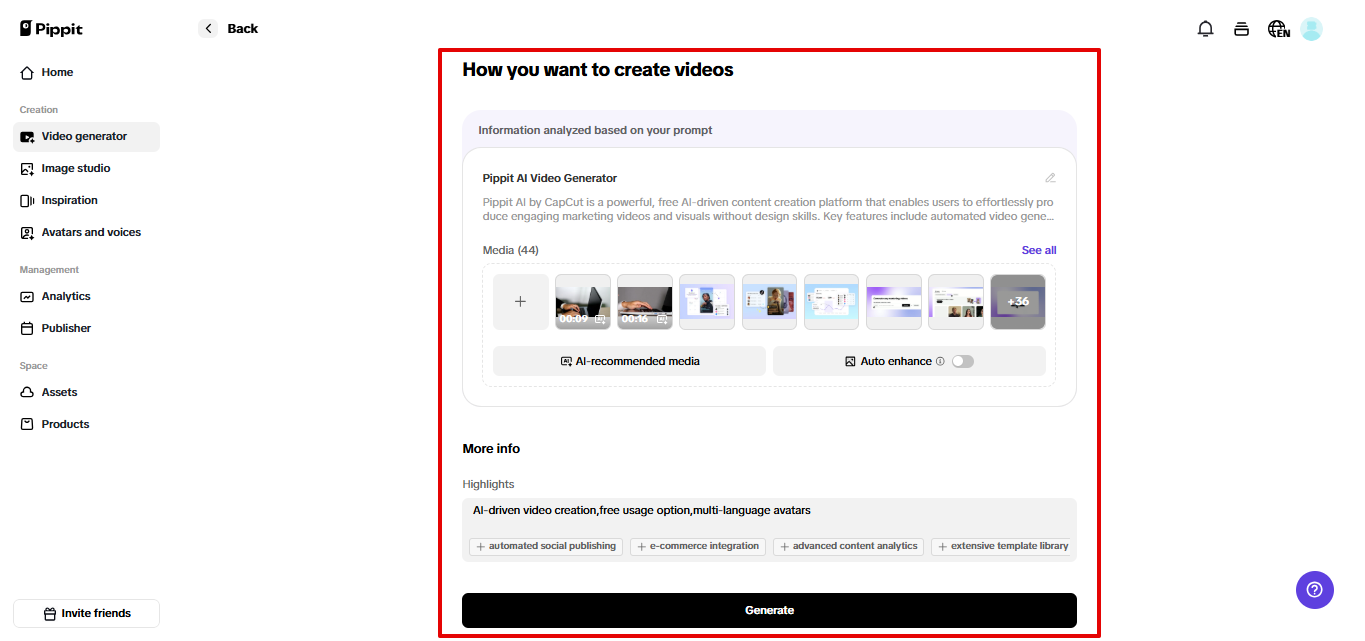1365x641 pixels.
Task: Open your account avatar menu
Action: point(1311,28)
